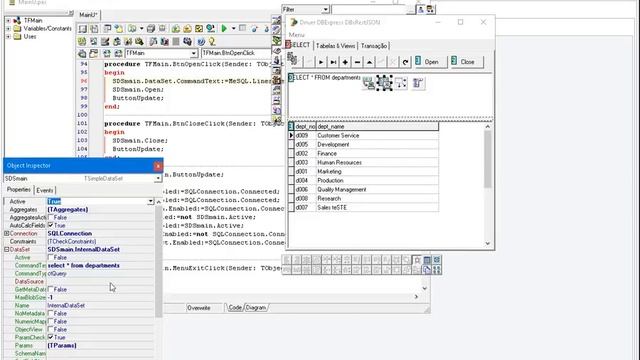This screenshot has width=640, height=360.
Task: Click the printer-like icon in top toolbar
Action: pos(151,29)
